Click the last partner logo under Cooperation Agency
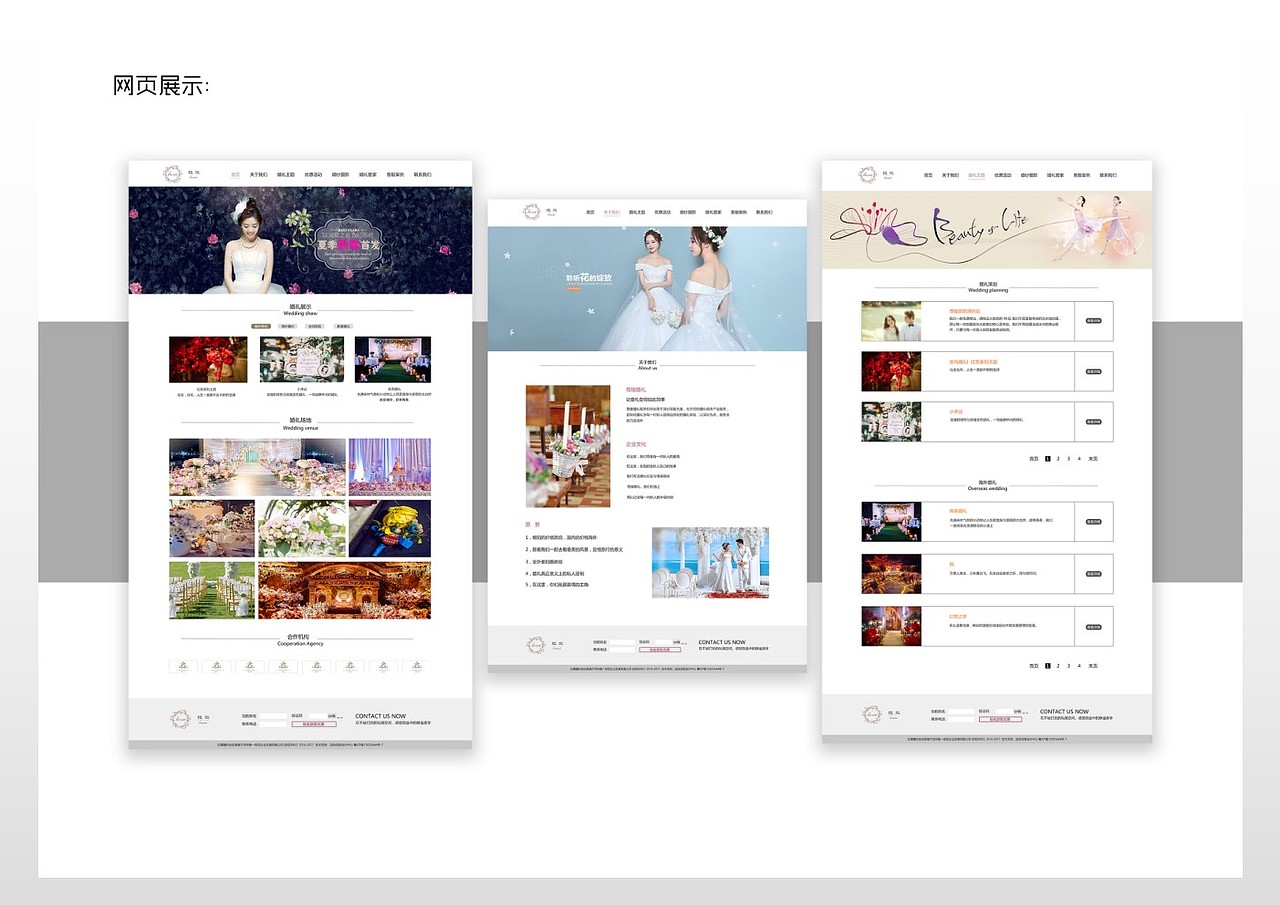 point(416,666)
